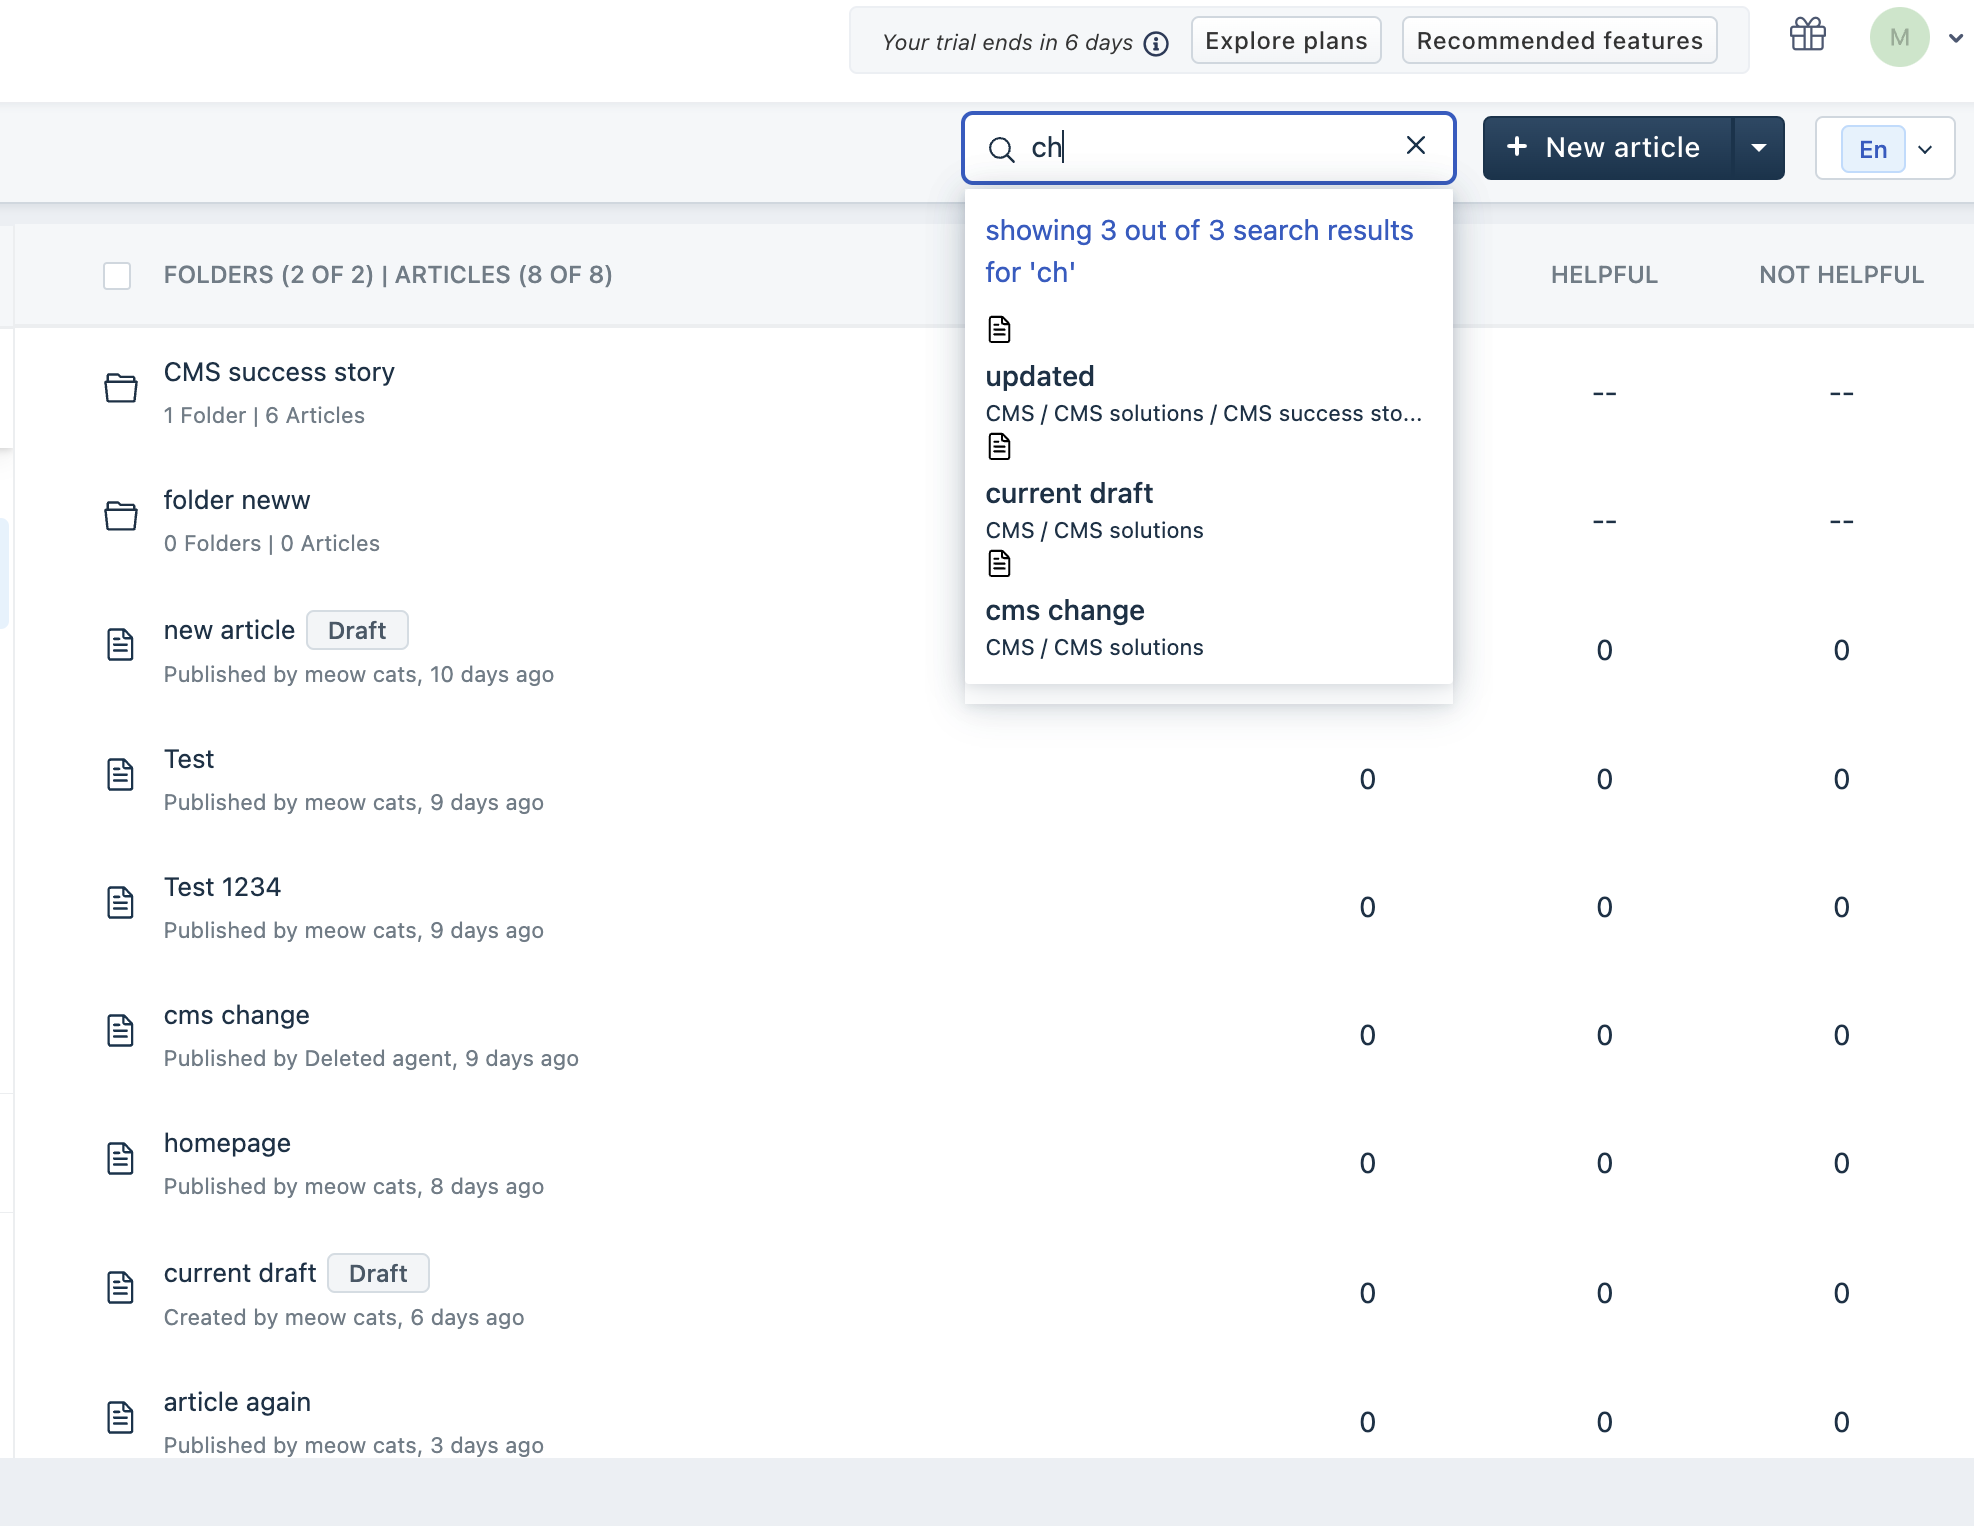Click the document icon beside homepage article
1974x1526 pixels.
click(121, 1159)
